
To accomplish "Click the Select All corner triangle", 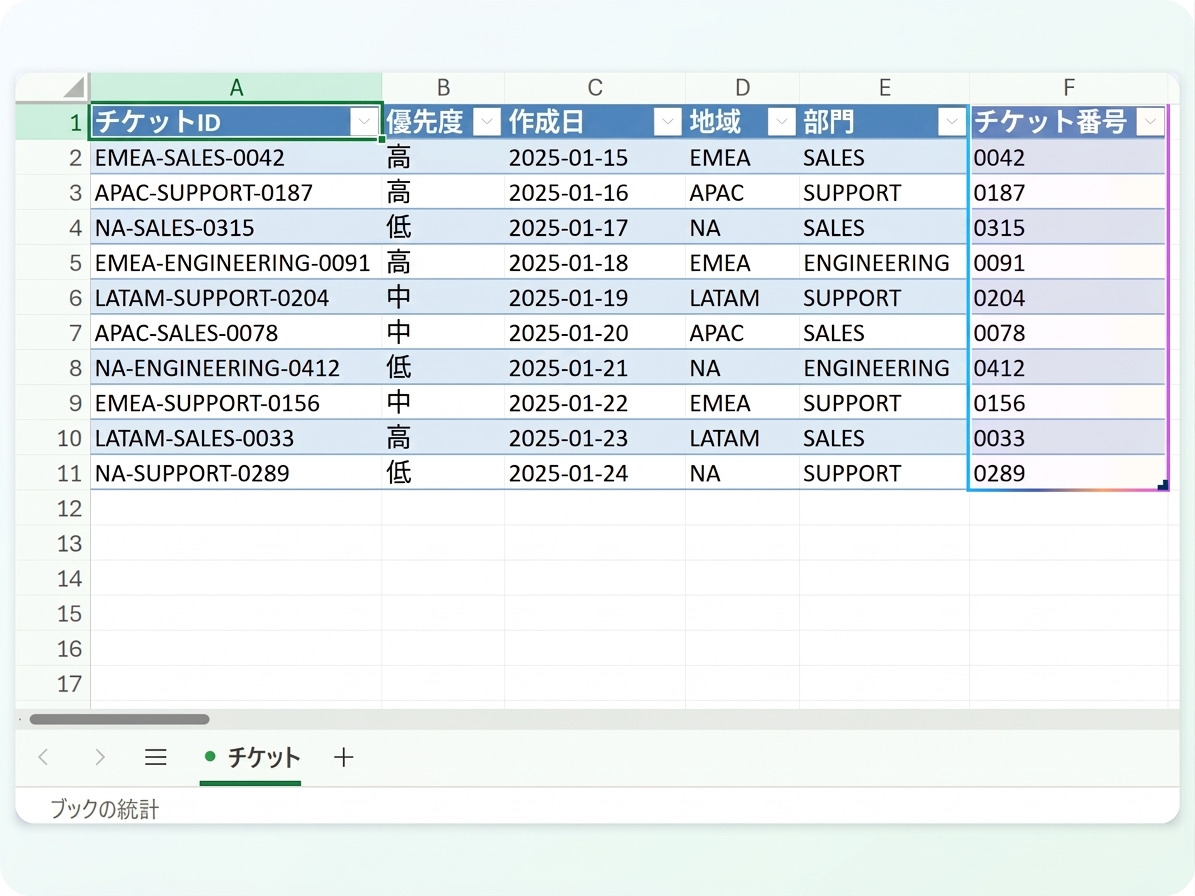I will [74, 87].
